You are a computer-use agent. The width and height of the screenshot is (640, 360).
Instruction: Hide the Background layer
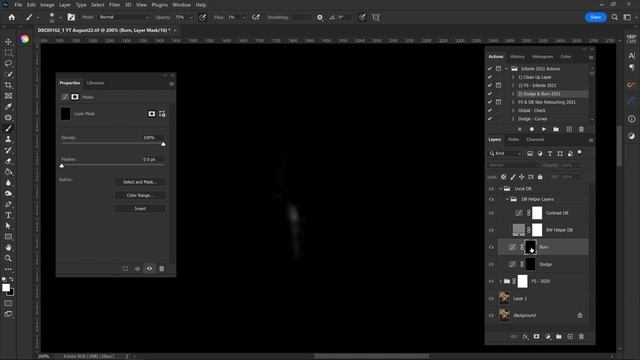tap(491, 315)
